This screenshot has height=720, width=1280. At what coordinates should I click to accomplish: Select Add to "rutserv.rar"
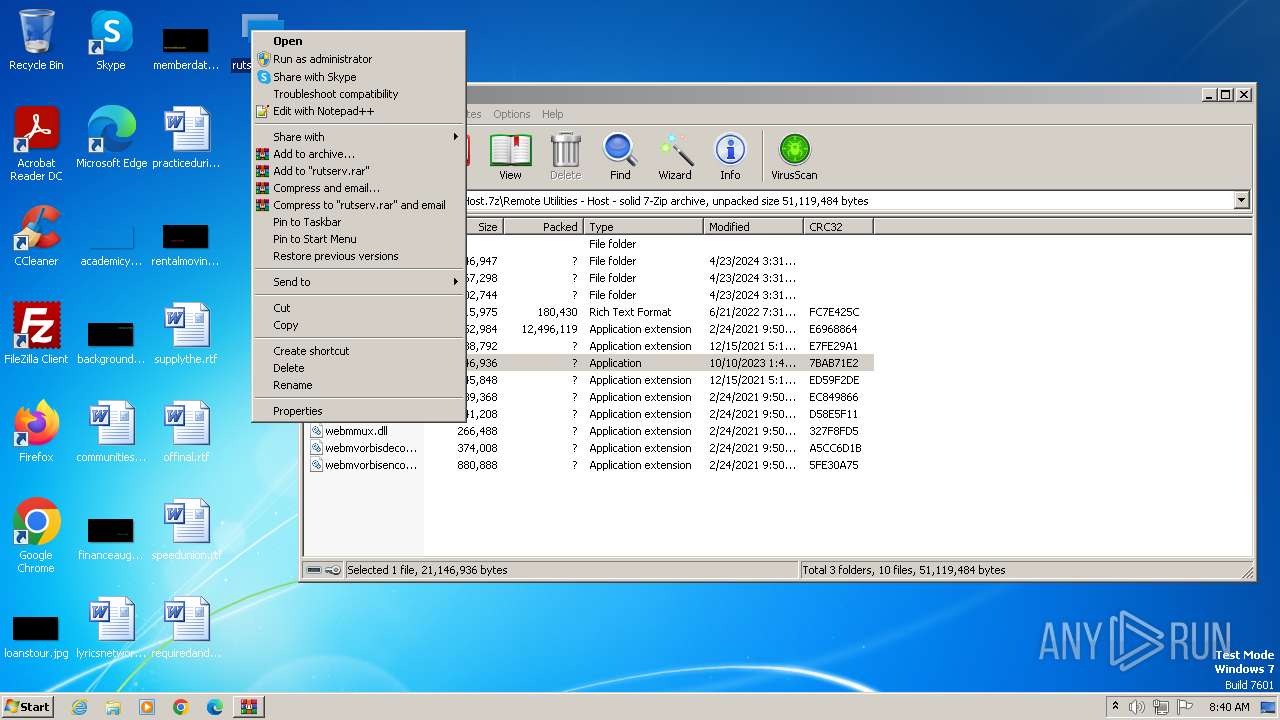coord(359,171)
